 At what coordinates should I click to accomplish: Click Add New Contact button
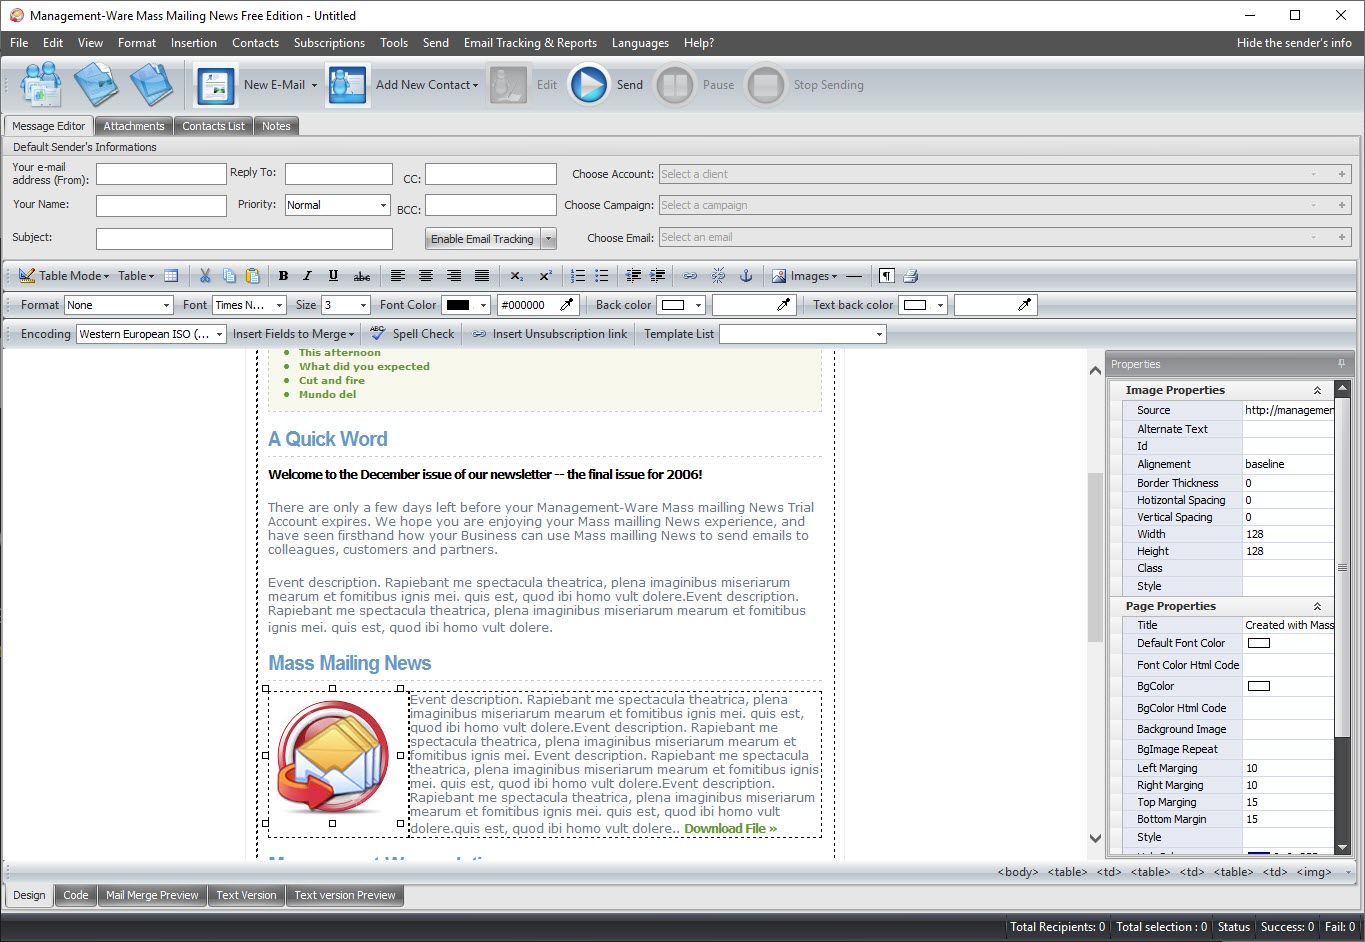point(403,85)
